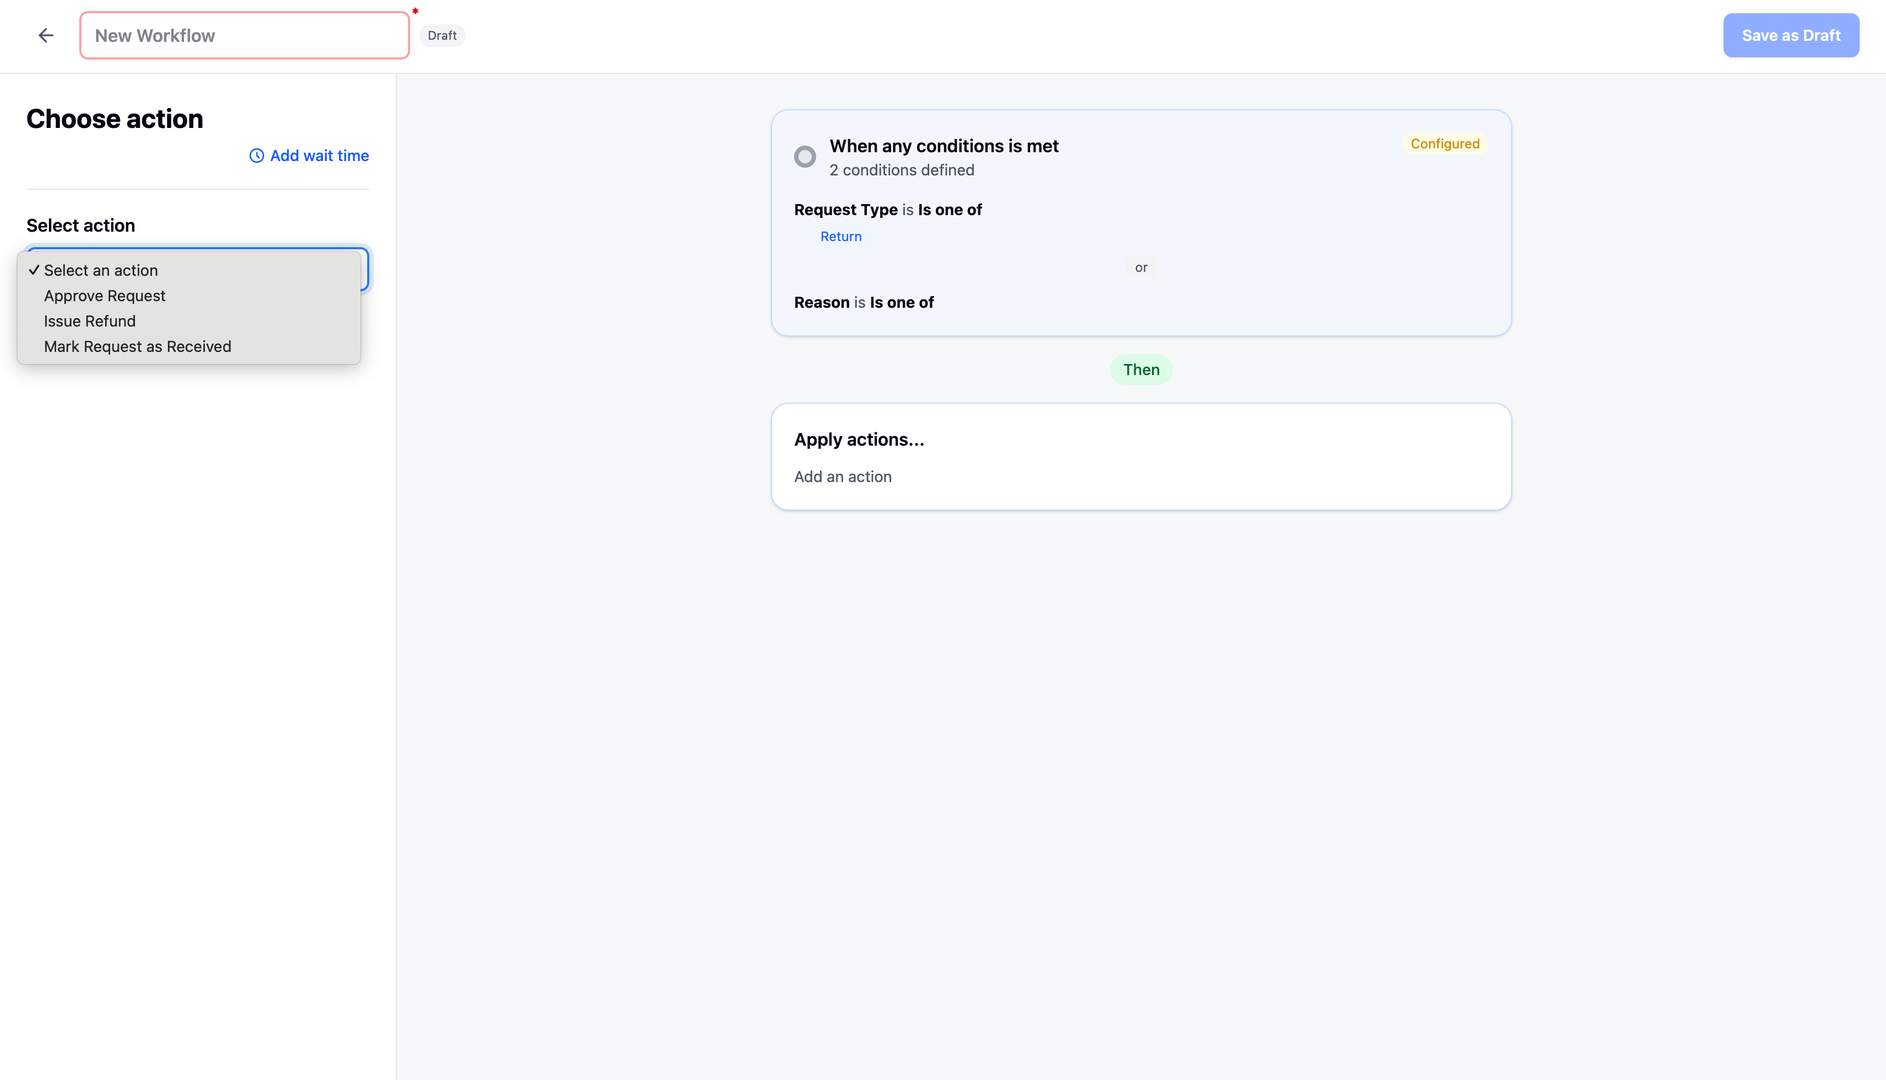Click the checkmark next to Select an action
1886x1080 pixels.
[x=34, y=271]
